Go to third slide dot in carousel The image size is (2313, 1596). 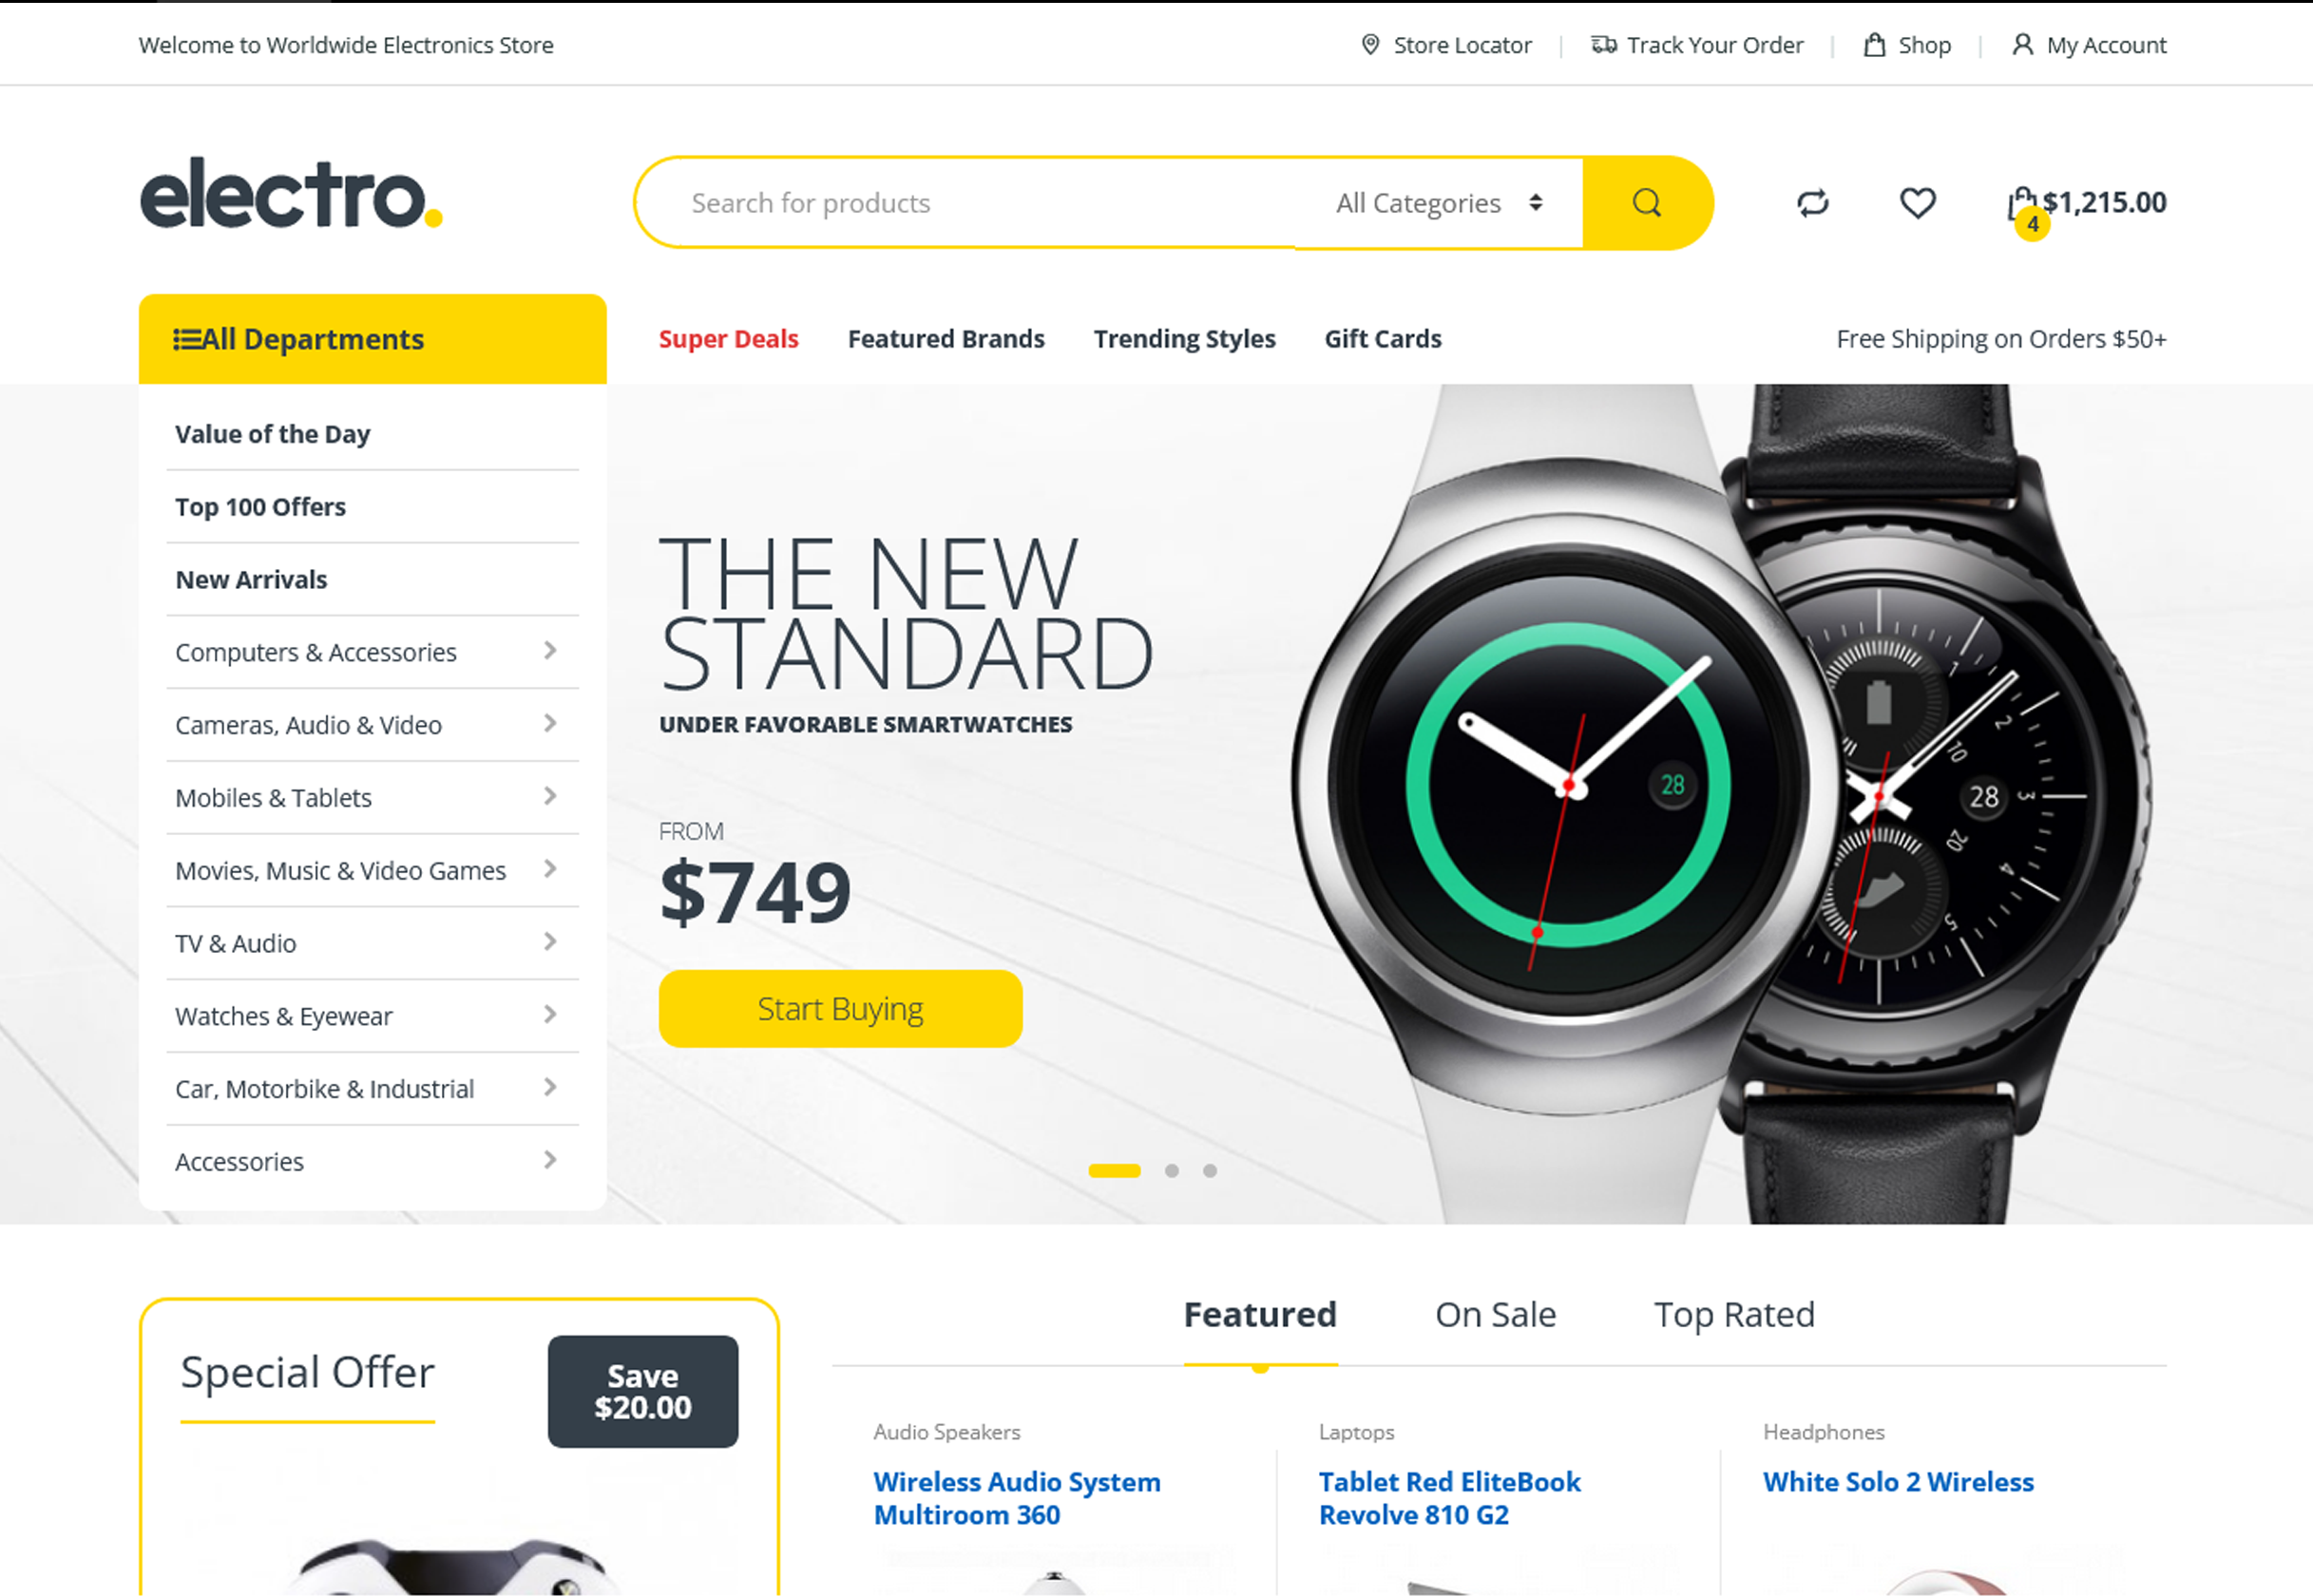pyautogui.click(x=1209, y=1170)
